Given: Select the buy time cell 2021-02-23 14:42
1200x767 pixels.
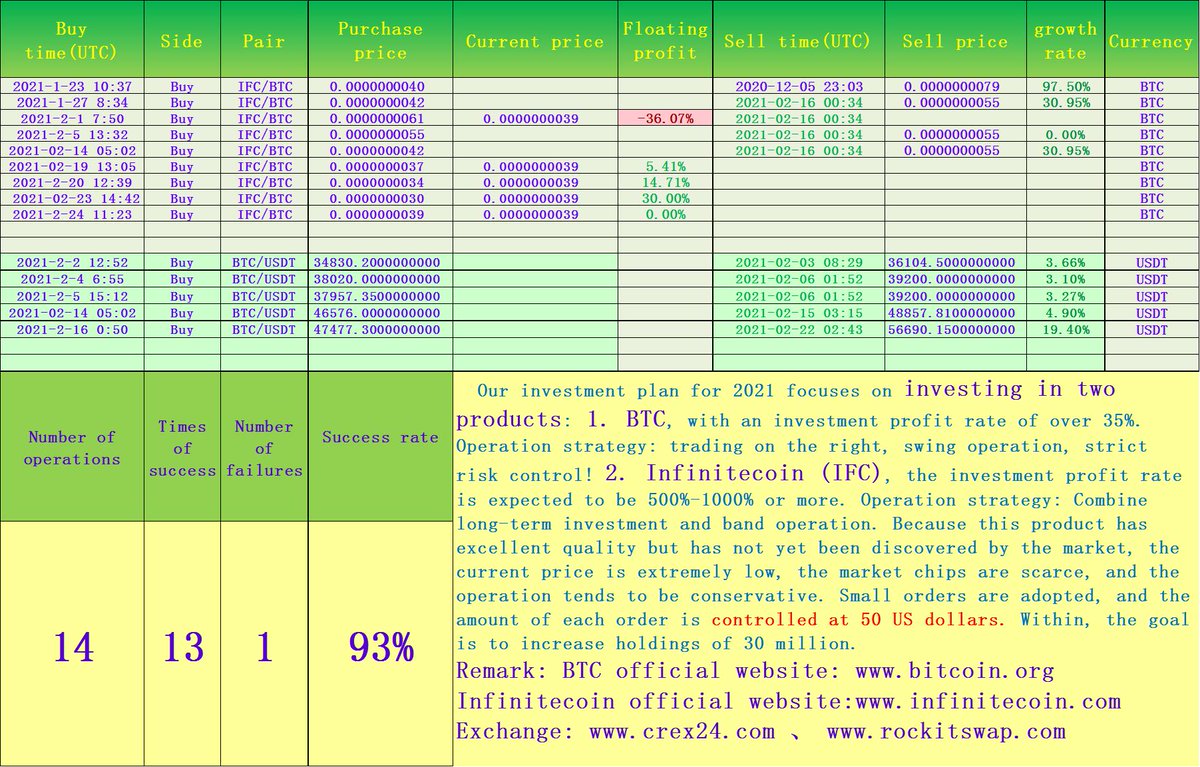Looking at the screenshot, I should (72, 198).
